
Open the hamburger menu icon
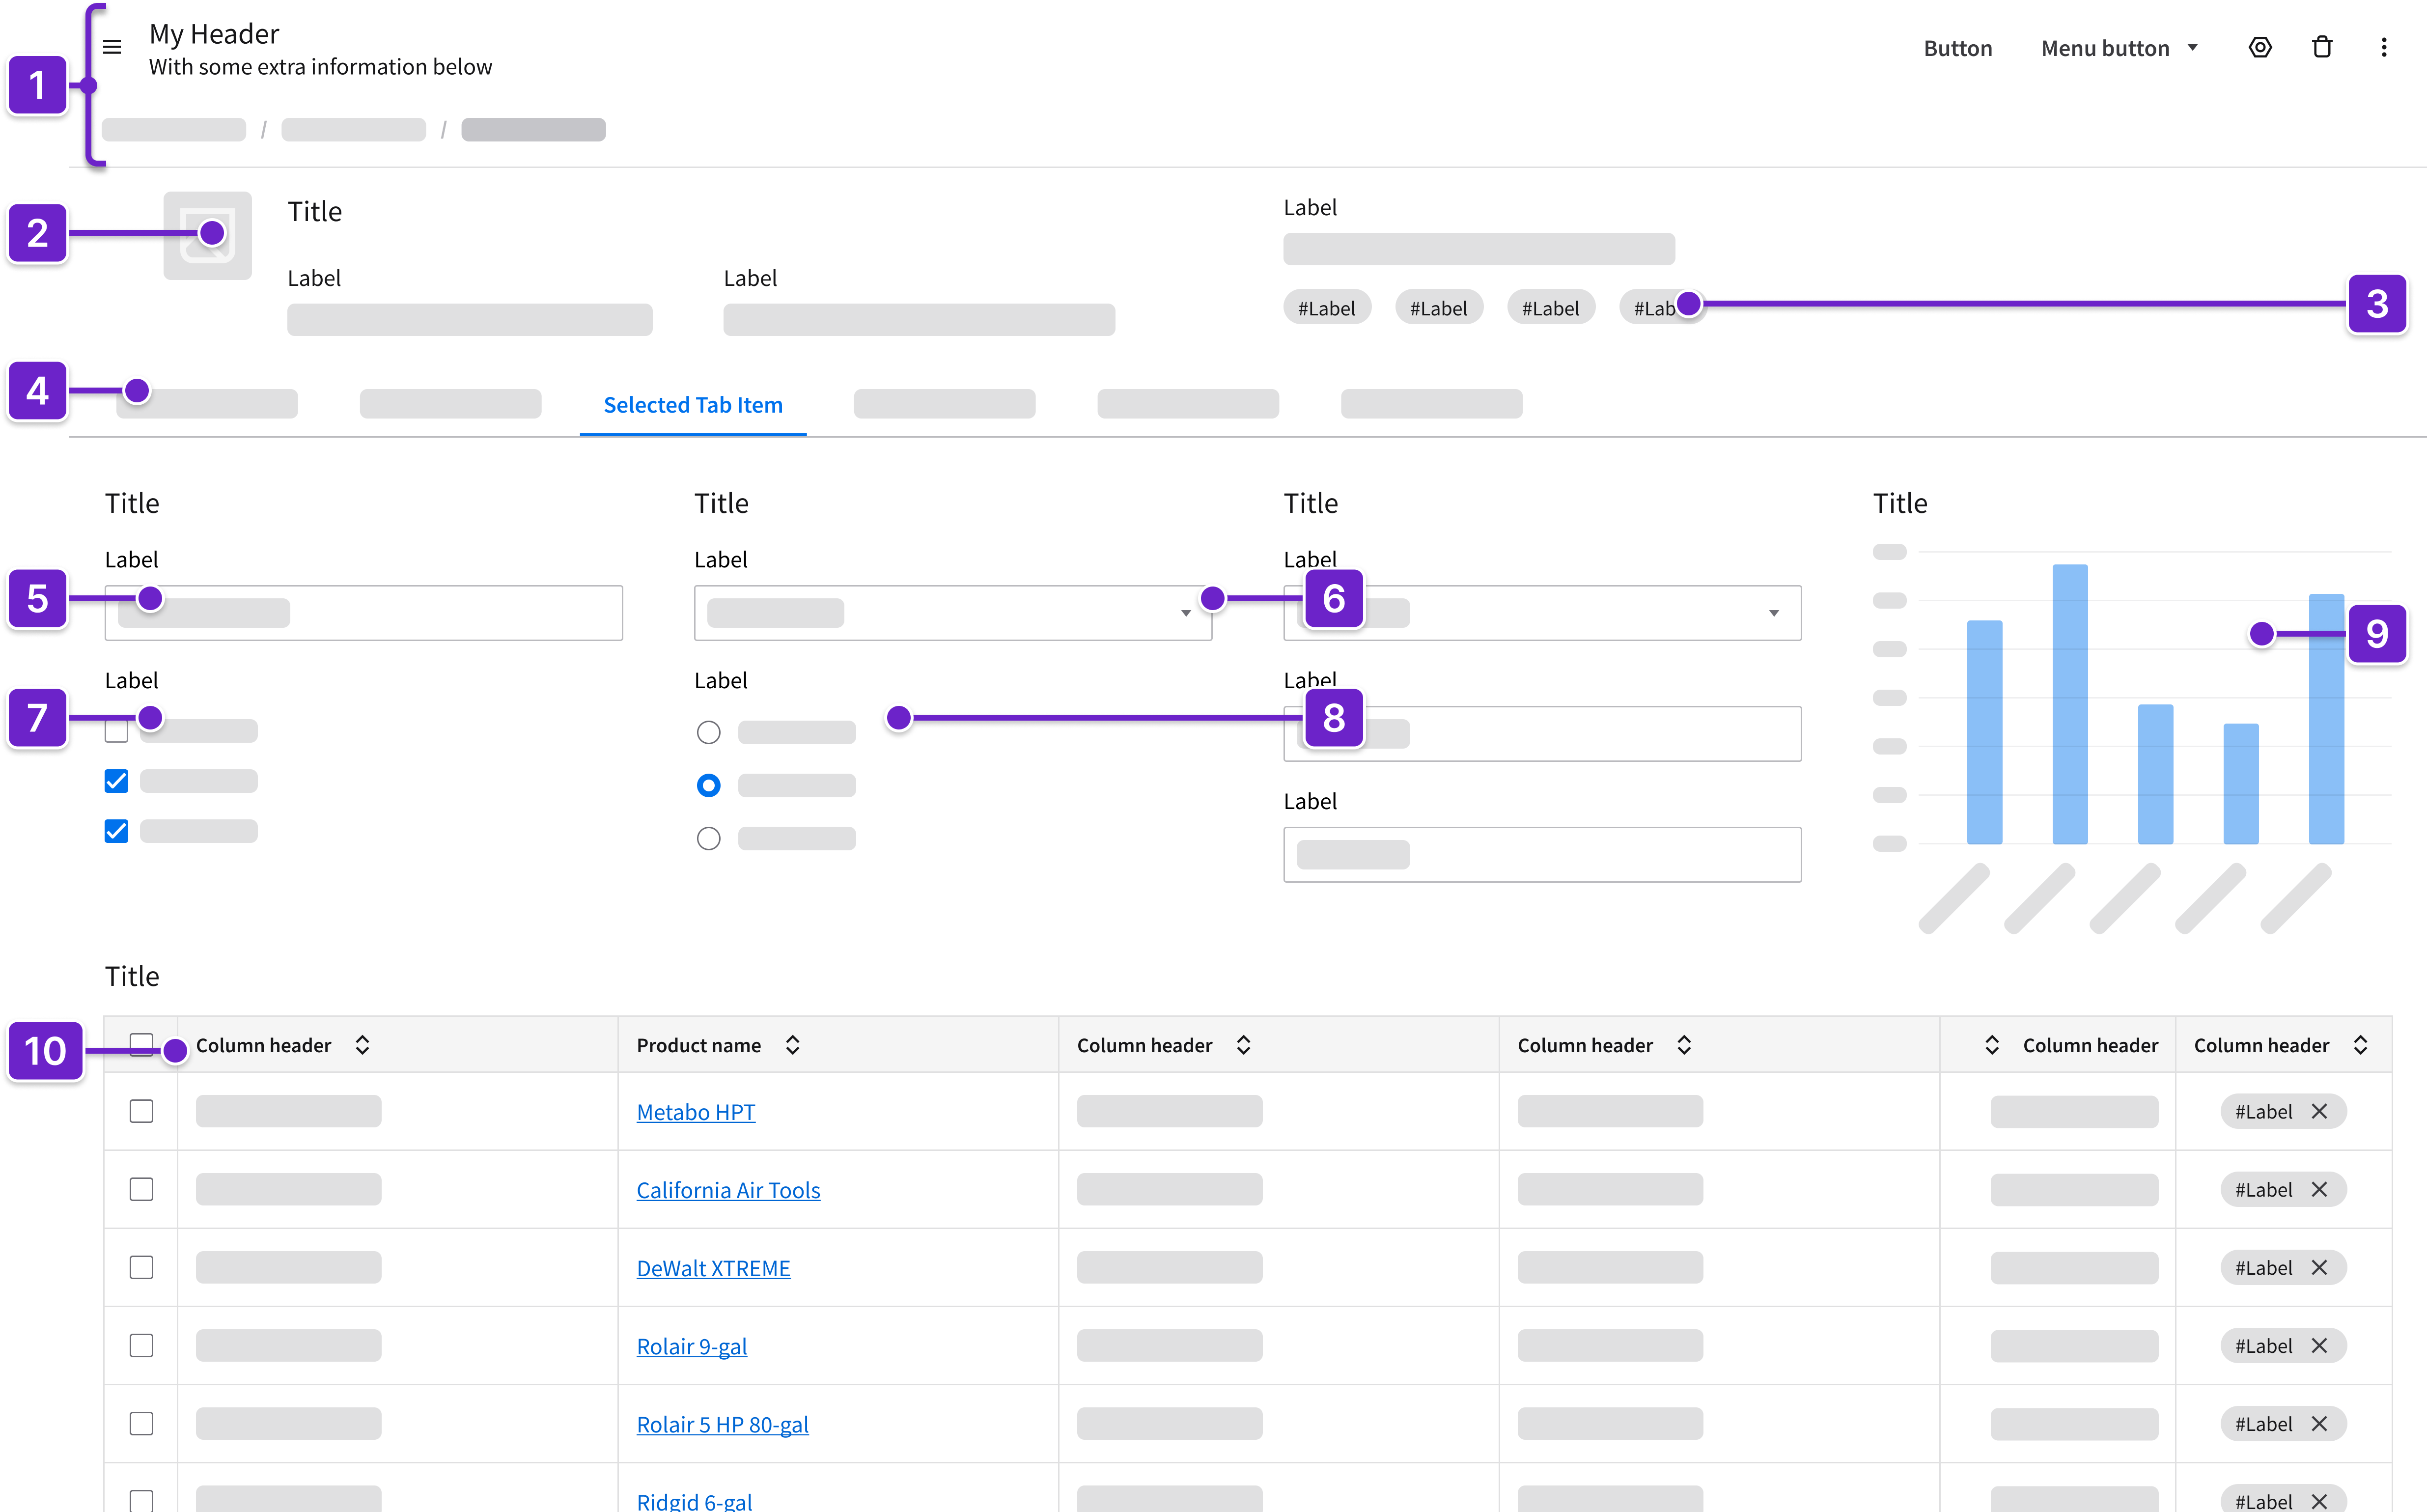pos(112,47)
